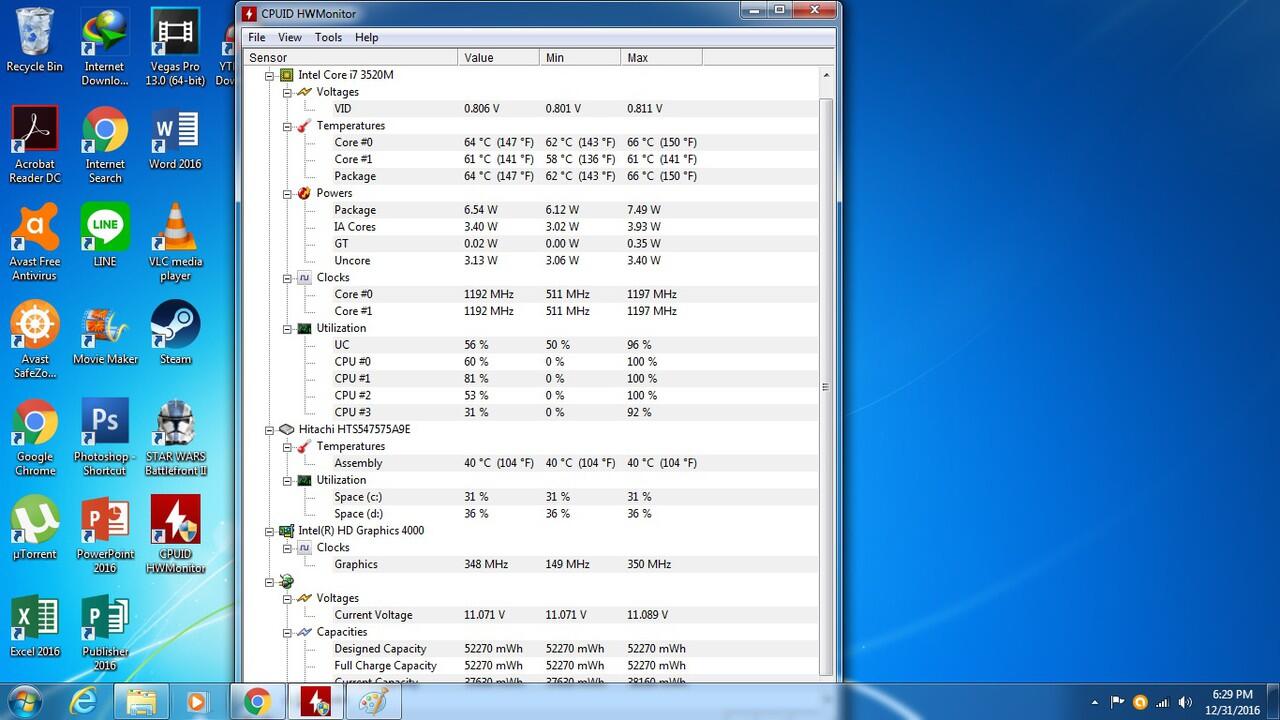
Task: Open the Movie Maker desktop icon
Action: pyautogui.click(x=105, y=334)
